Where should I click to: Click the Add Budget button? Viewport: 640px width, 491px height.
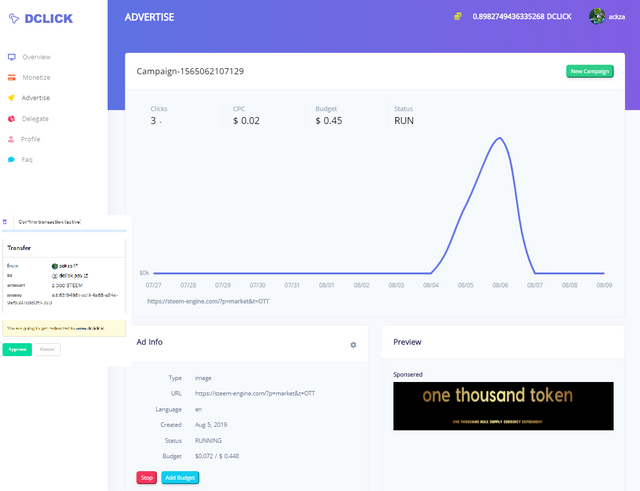(180, 478)
